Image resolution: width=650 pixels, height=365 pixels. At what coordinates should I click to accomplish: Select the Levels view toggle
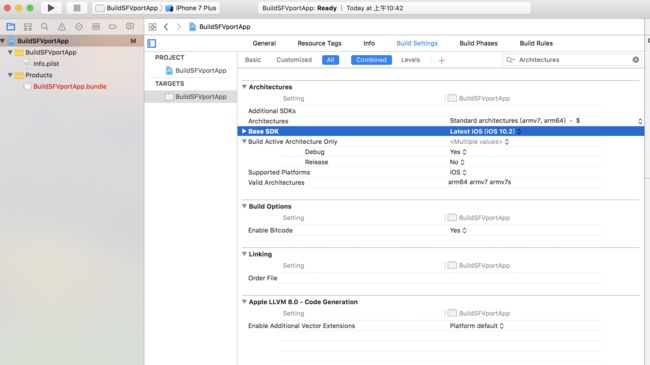[x=410, y=60]
